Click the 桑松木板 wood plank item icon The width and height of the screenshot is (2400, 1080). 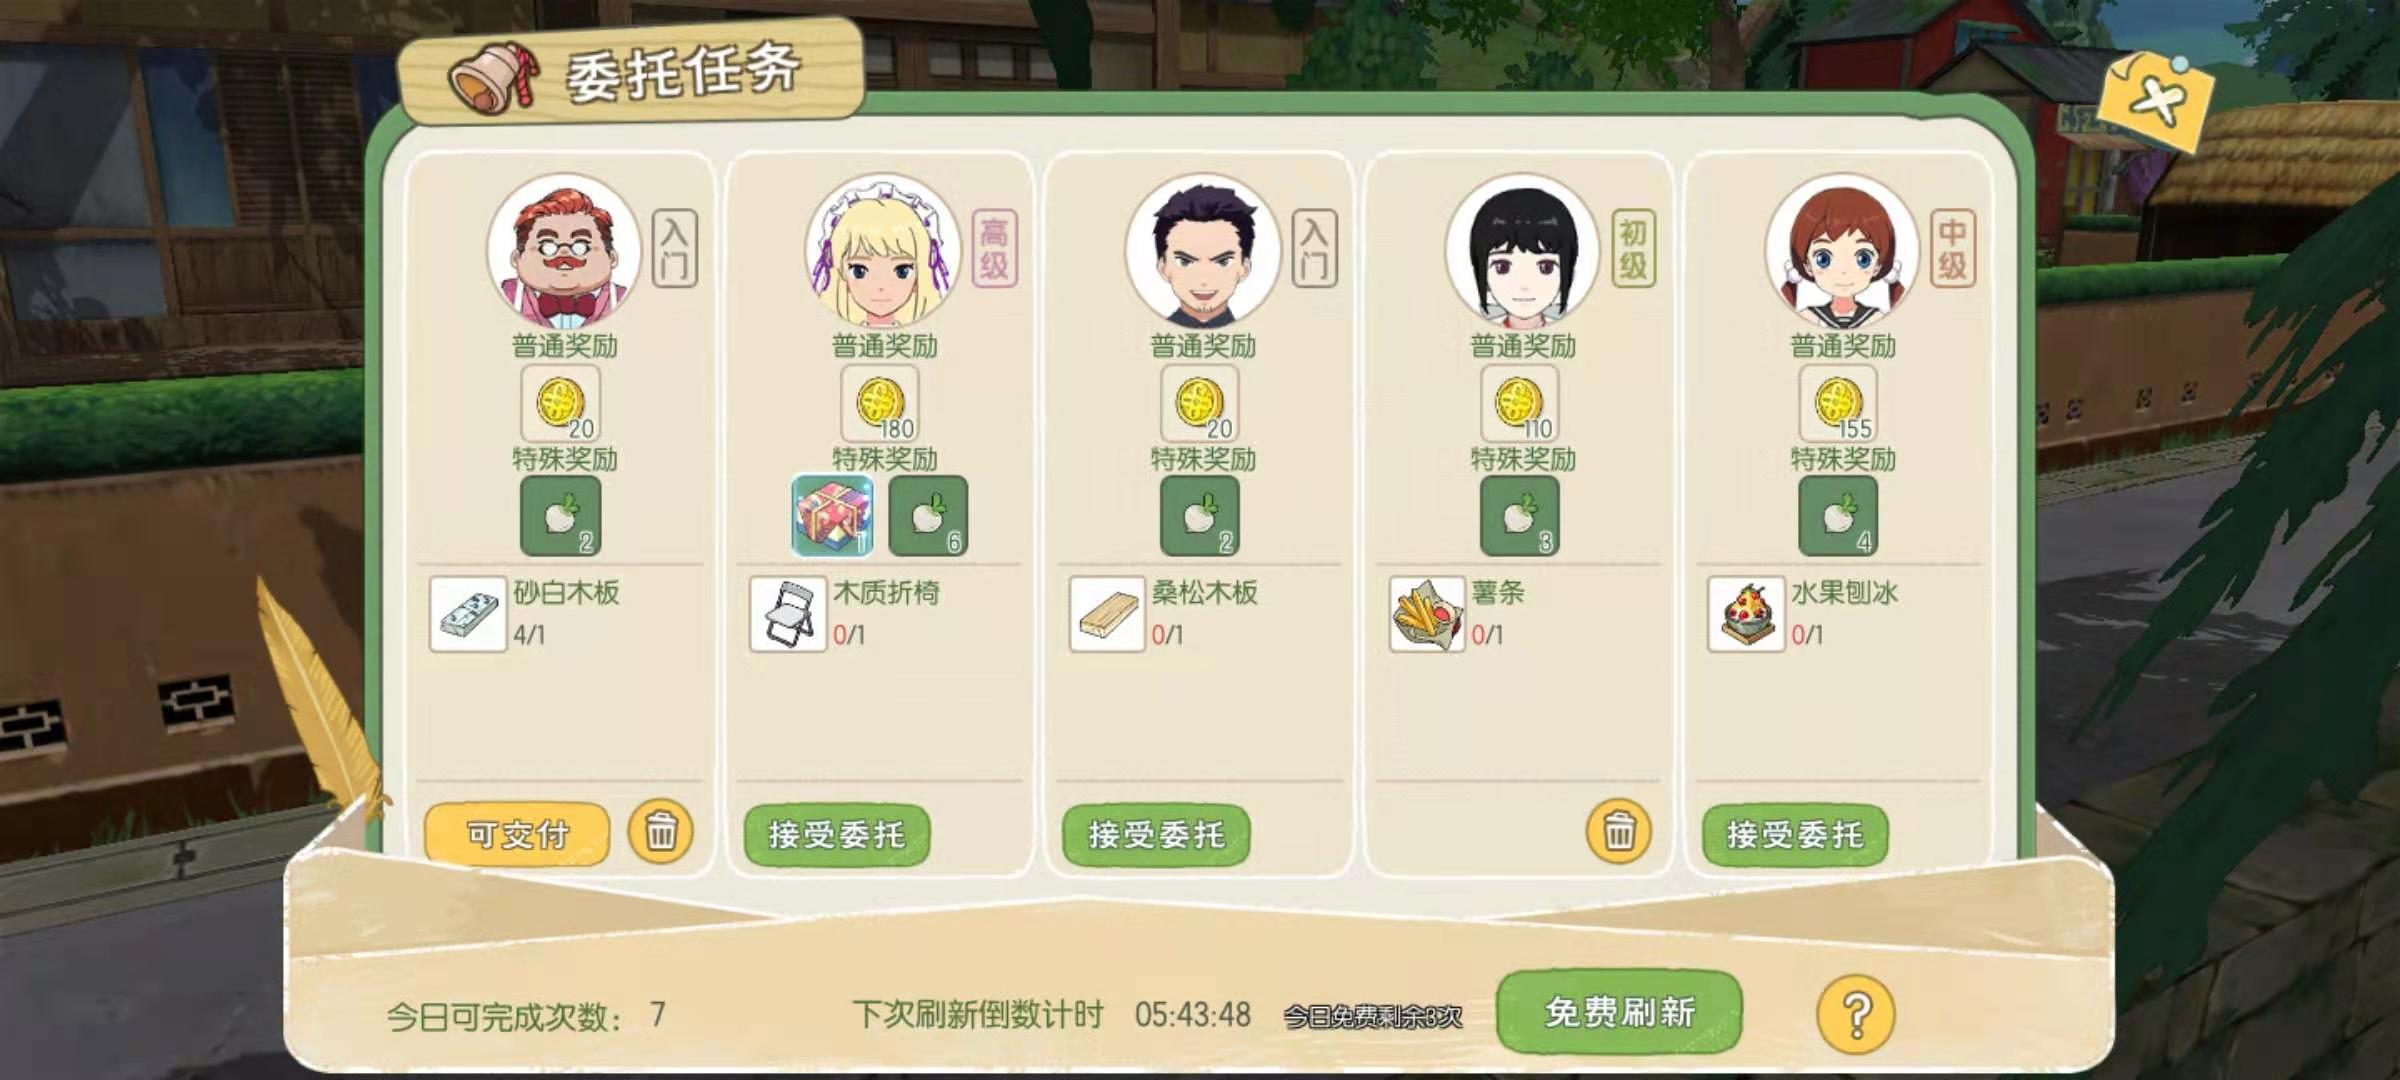point(1107,614)
